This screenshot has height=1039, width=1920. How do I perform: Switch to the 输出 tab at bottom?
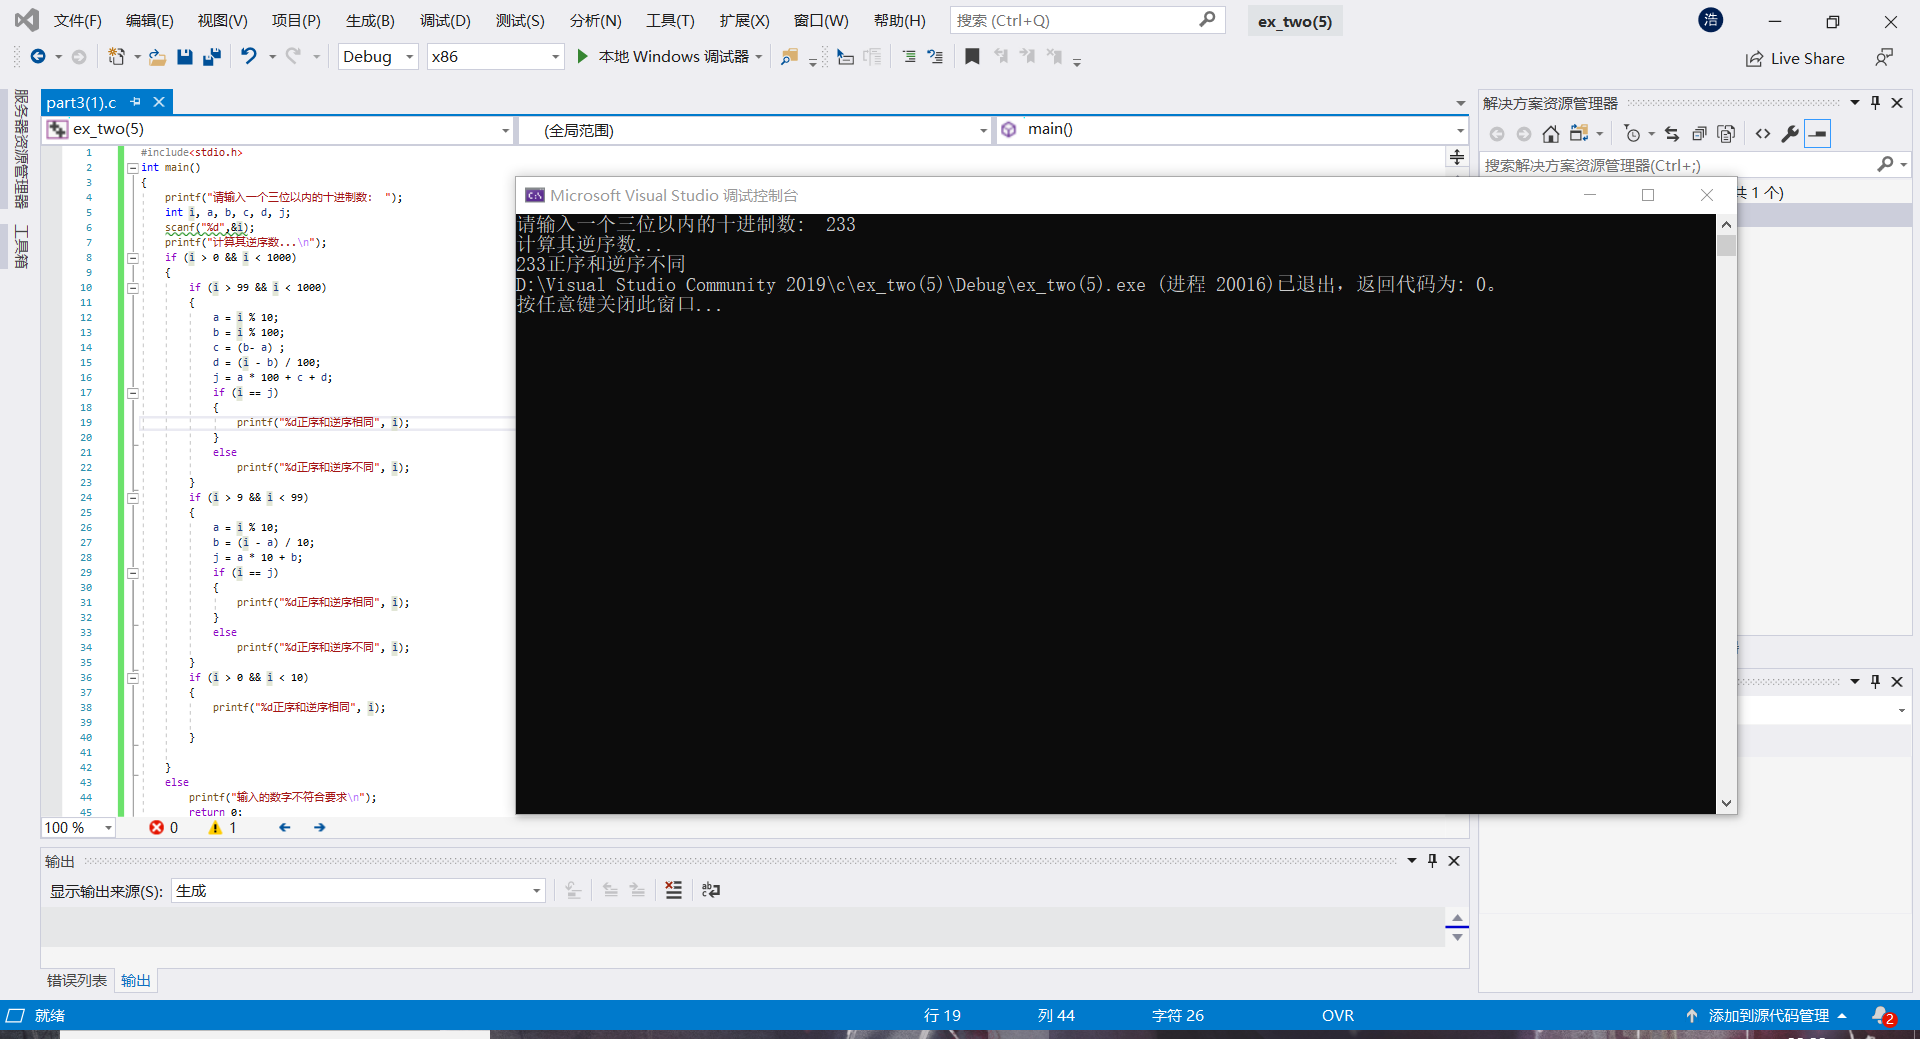(x=136, y=981)
